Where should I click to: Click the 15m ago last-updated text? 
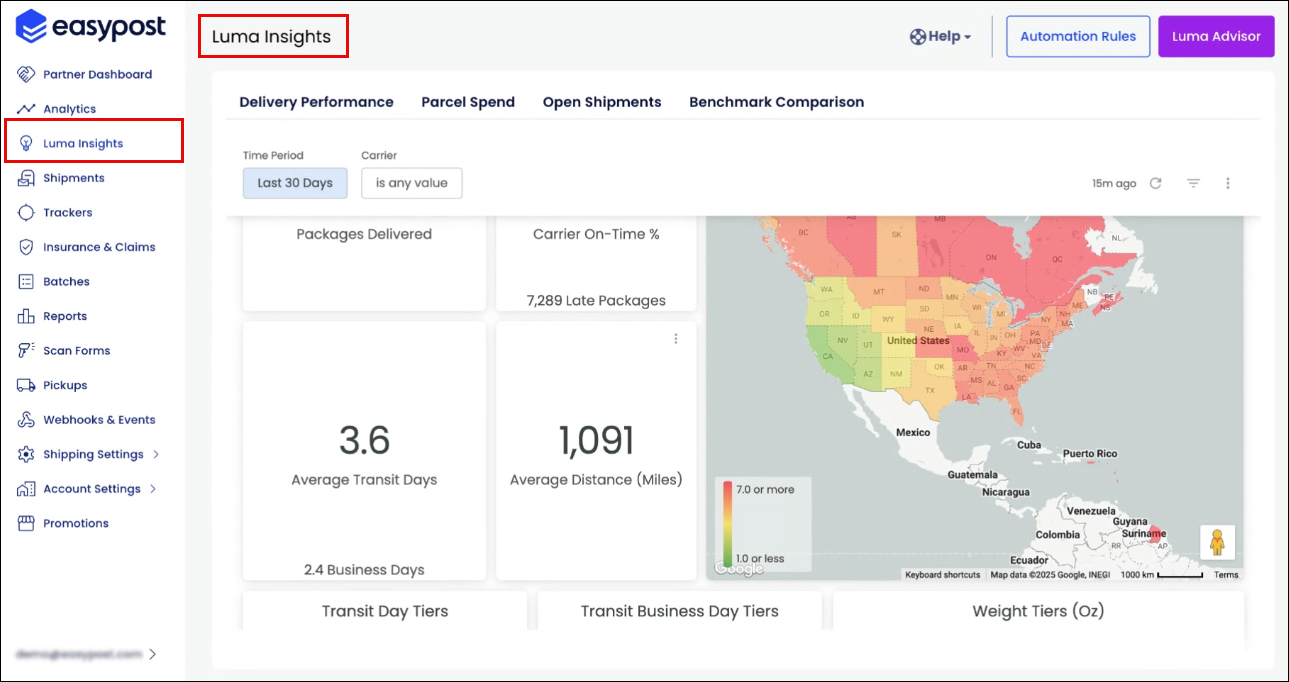coord(1114,184)
